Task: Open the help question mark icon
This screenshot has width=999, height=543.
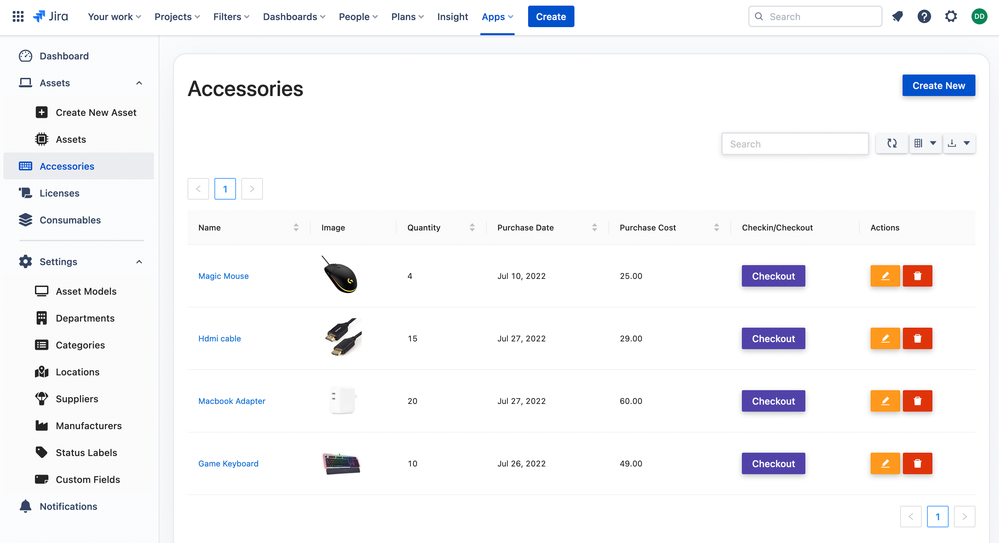Action: point(924,17)
